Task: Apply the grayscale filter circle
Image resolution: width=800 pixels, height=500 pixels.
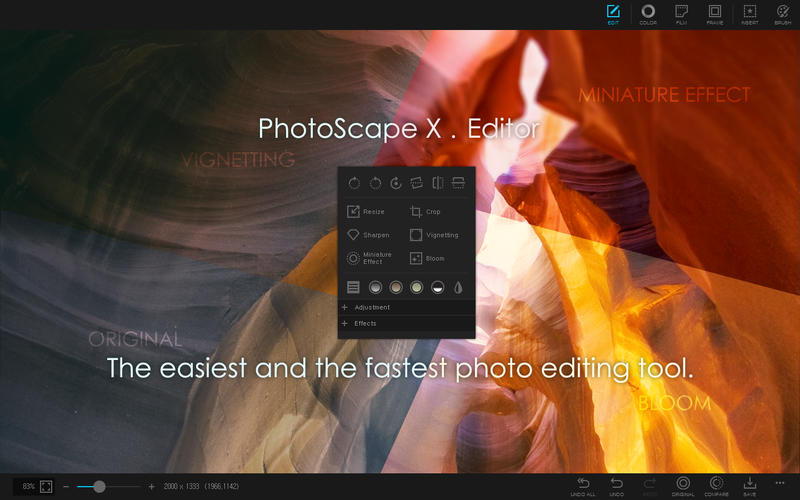Action: [375, 287]
